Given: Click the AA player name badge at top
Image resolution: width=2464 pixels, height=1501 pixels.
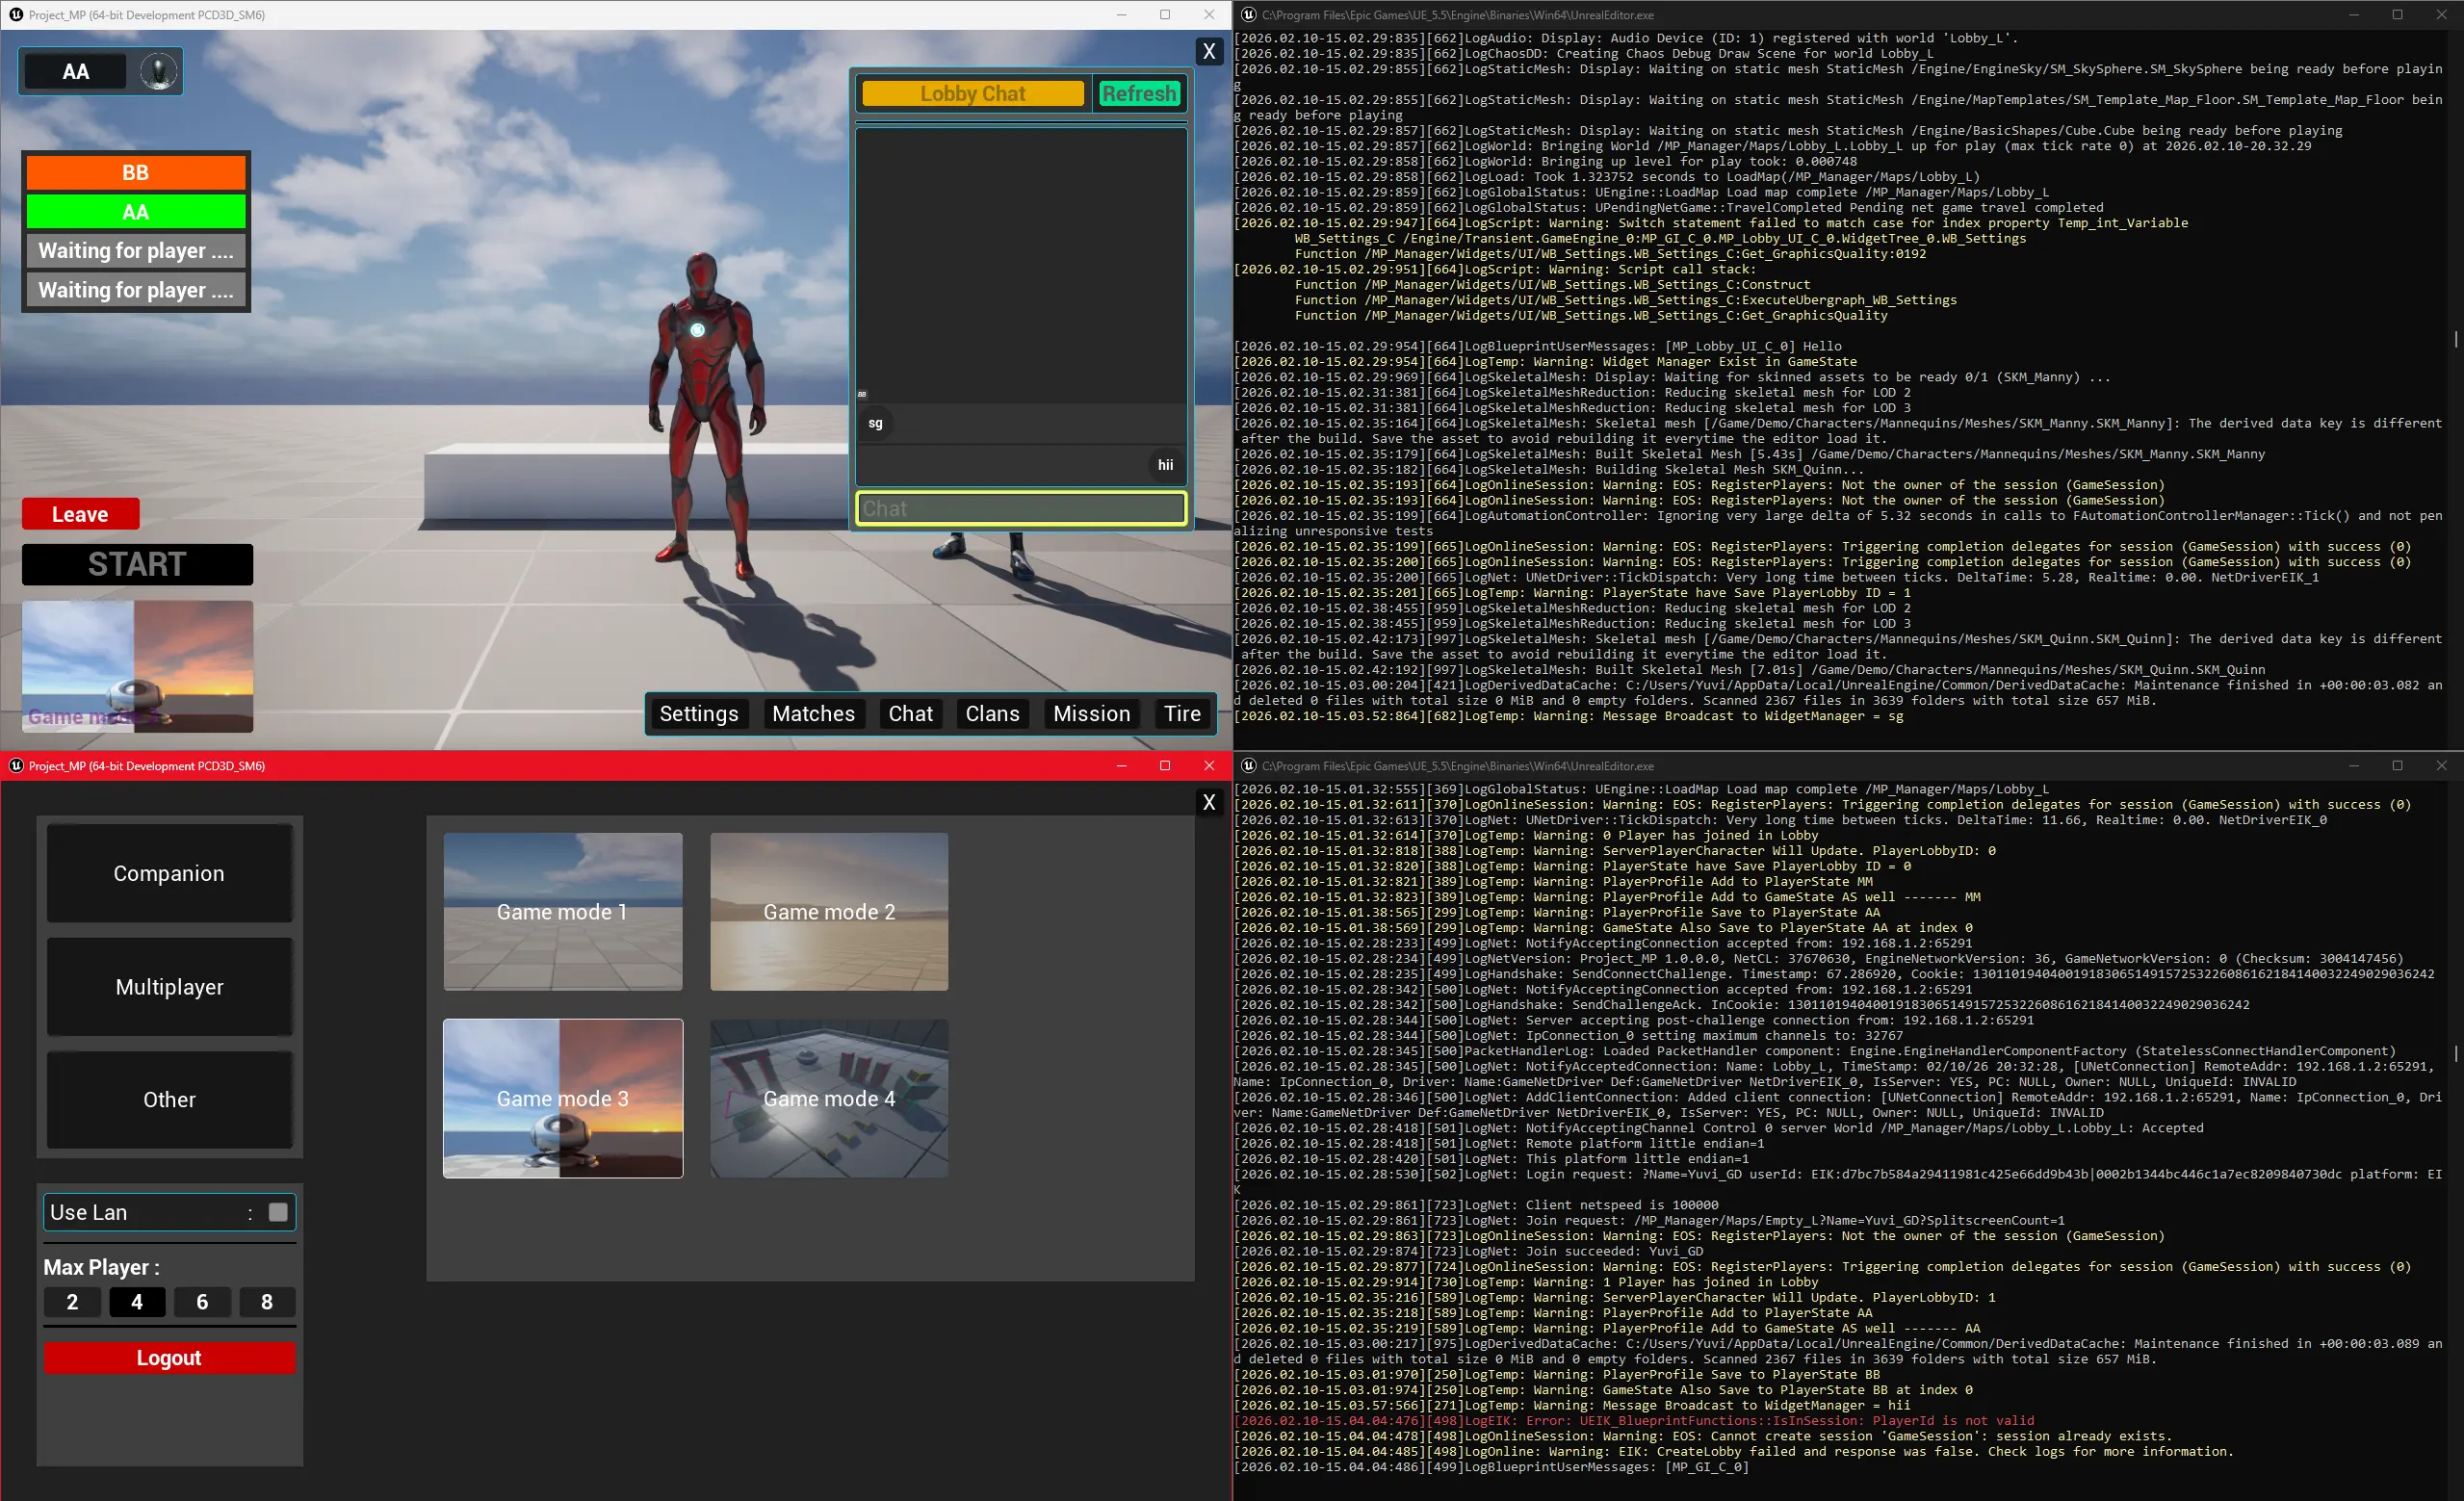Looking at the screenshot, I should tap(76, 71).
